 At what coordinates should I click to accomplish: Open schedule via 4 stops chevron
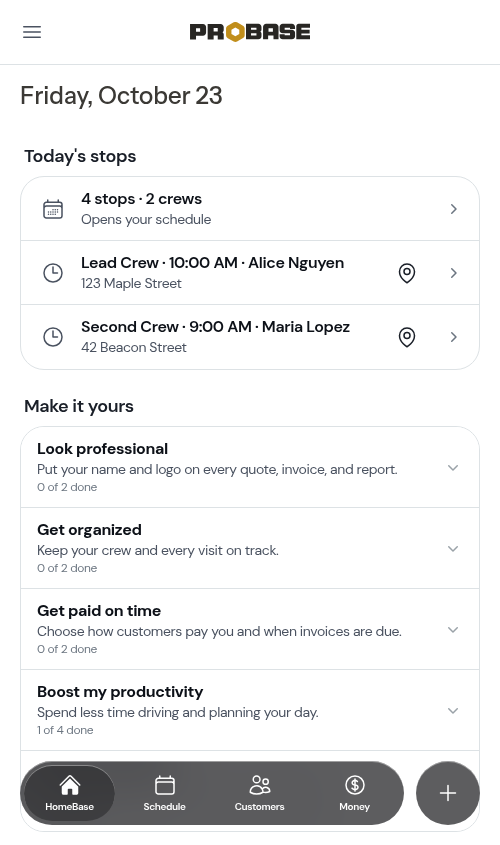(454, 209)
